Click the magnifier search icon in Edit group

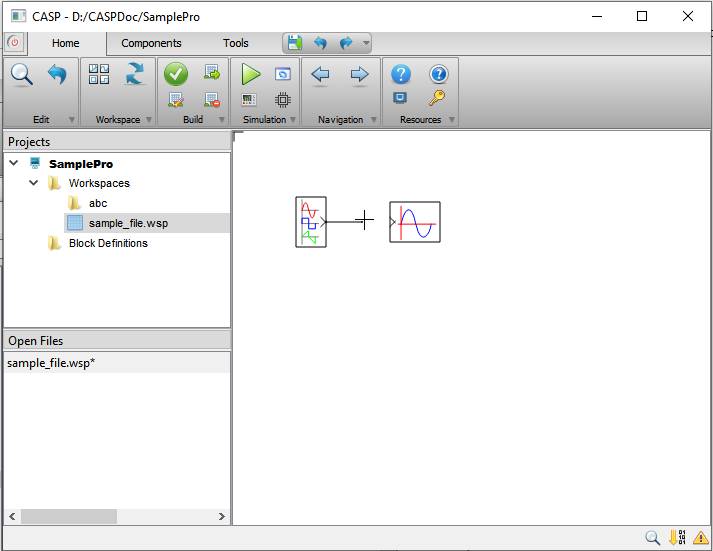pyautogui.click(x=22, y=75)
